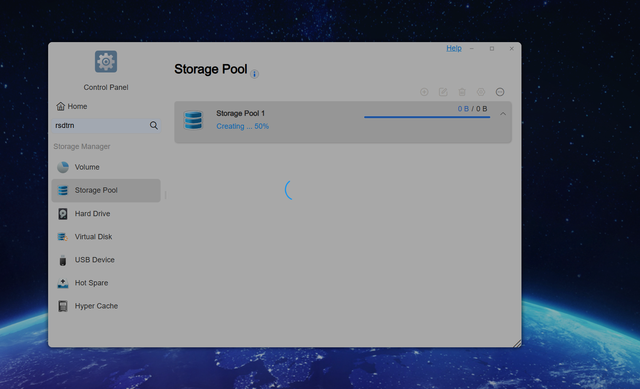Maximize the Control Panel window
Viewport: 640px width, 389px height.
point(492,49)
